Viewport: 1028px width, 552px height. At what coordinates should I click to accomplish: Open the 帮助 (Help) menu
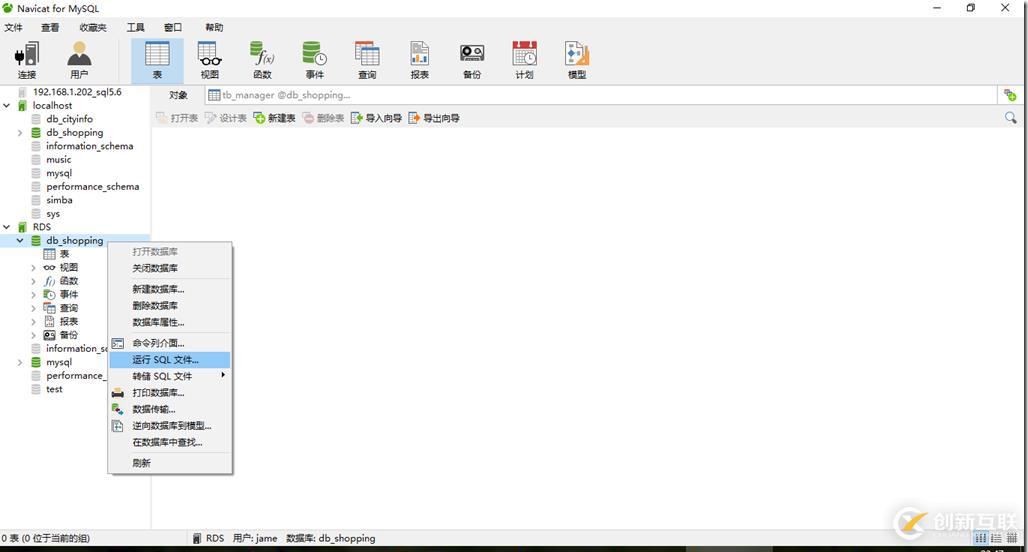click(x=214, y=28)
